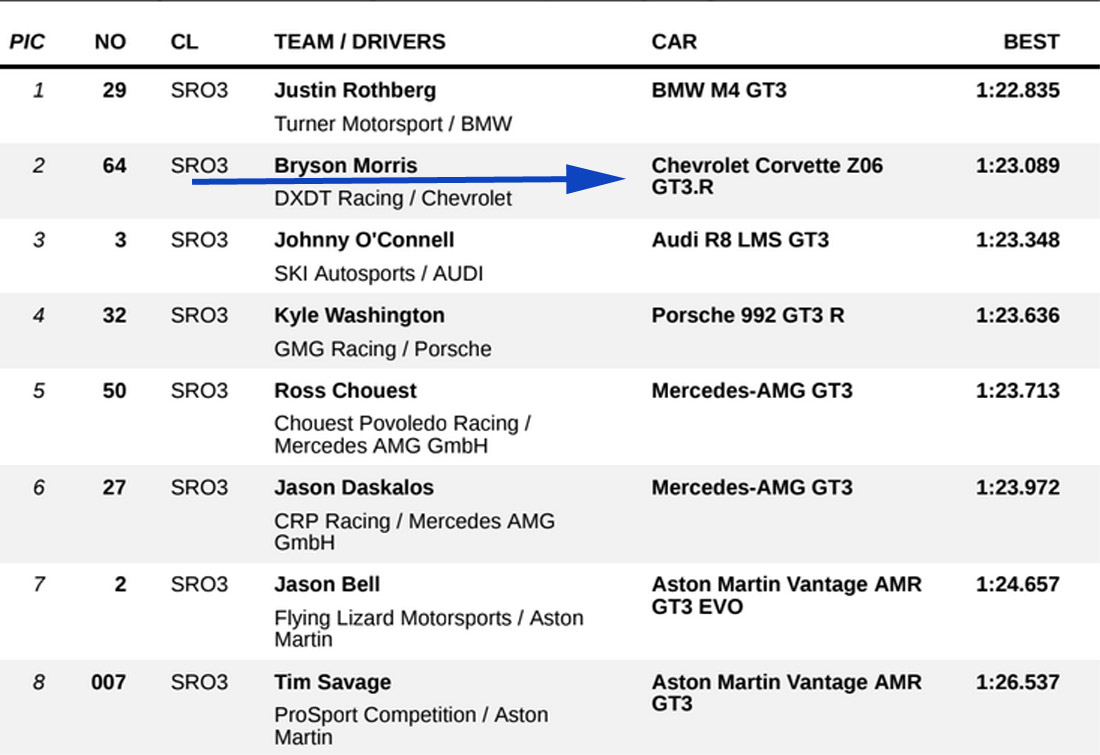
Task: Click the Porsche 992 GT3 R entry
Action: [747, 315]
